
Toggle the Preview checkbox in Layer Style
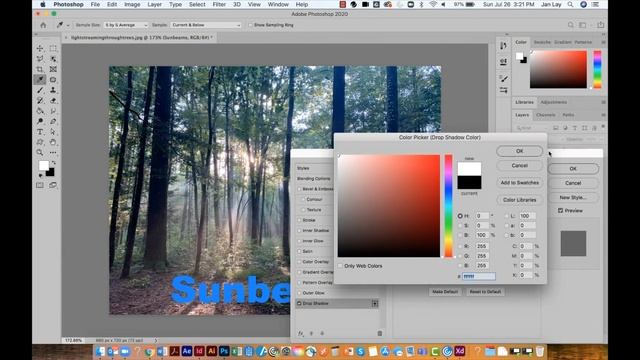pyautogui.click(x=560, y=211)
